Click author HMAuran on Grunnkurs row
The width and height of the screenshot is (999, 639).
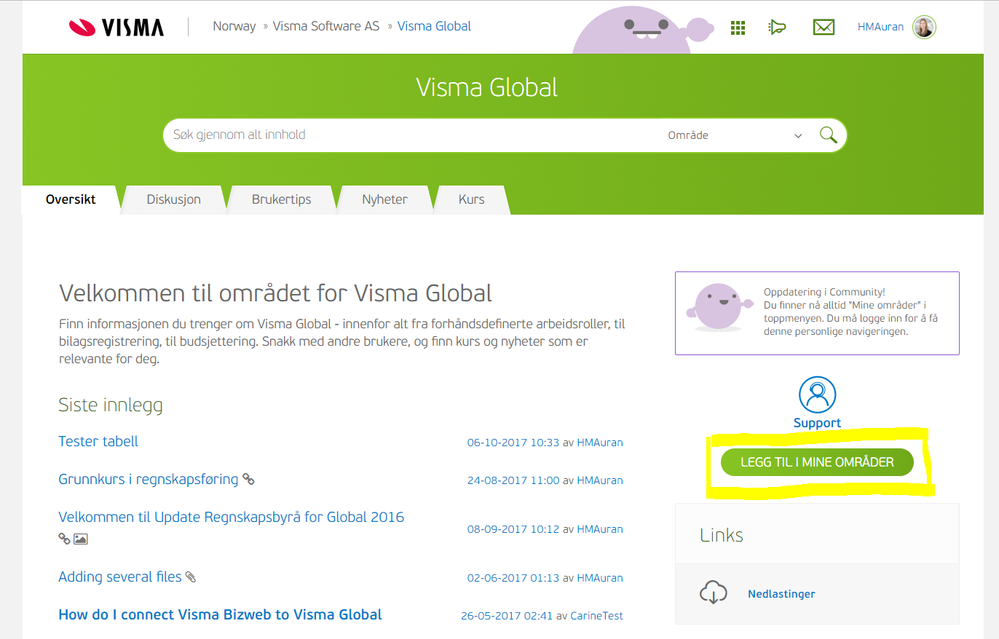tap(600, 480)
